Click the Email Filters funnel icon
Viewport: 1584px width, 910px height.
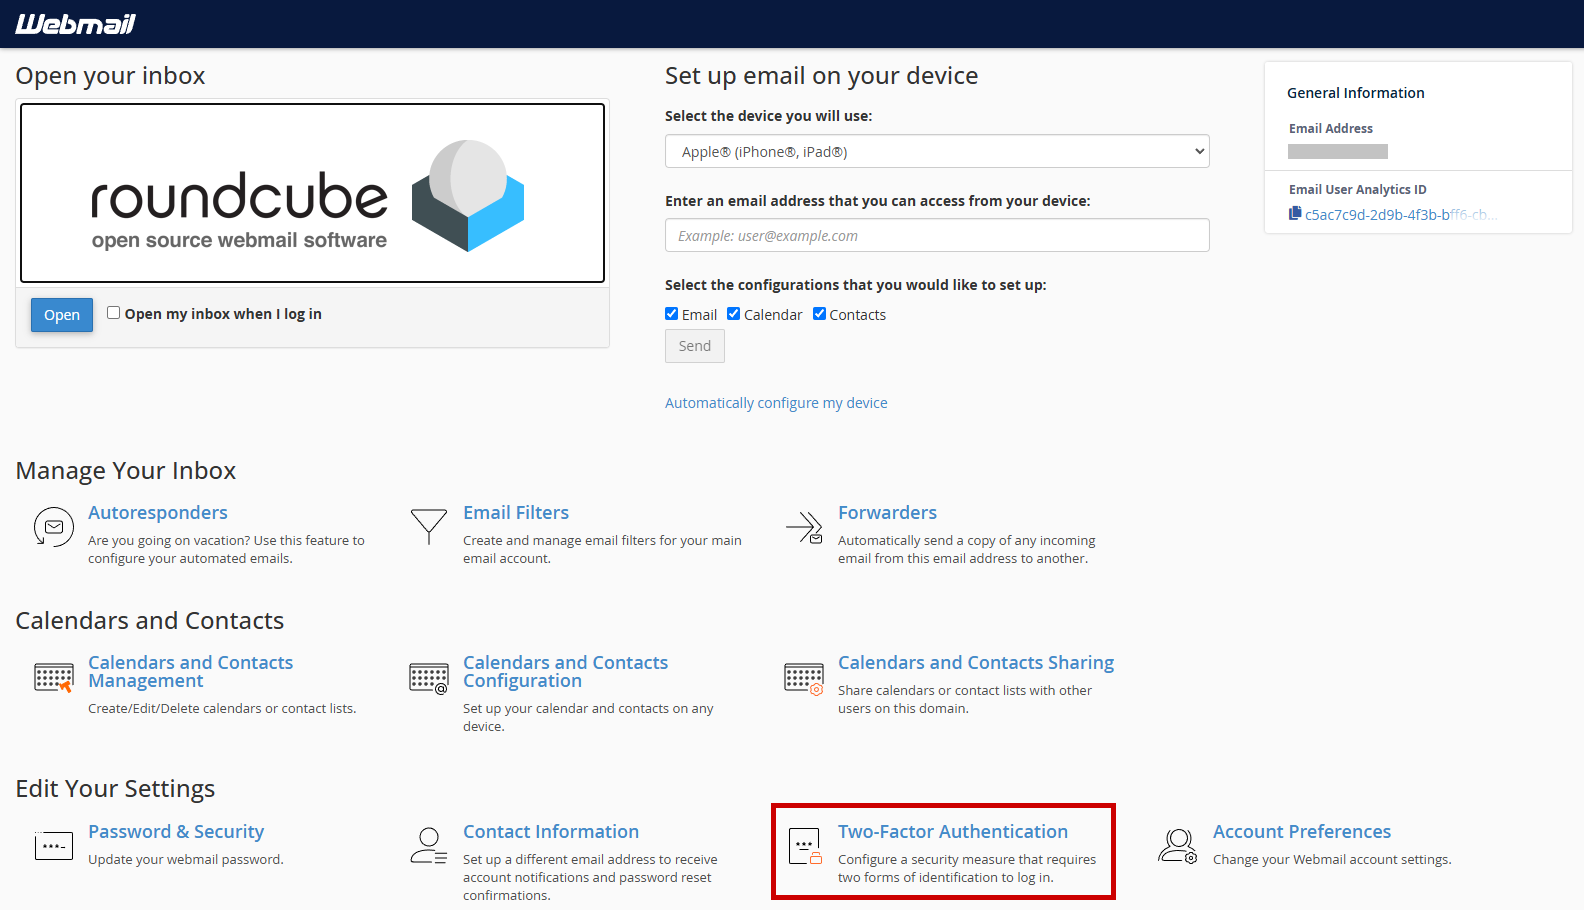[428, 526]
